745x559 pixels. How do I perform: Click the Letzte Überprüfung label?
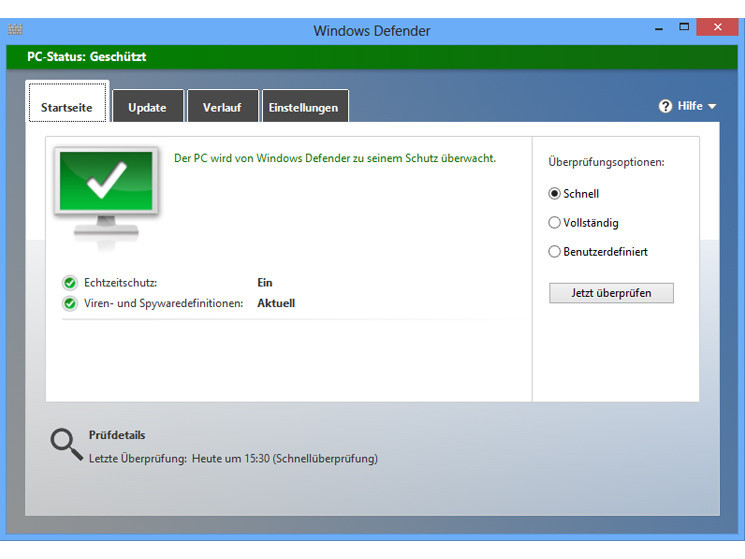coord(138,459)
